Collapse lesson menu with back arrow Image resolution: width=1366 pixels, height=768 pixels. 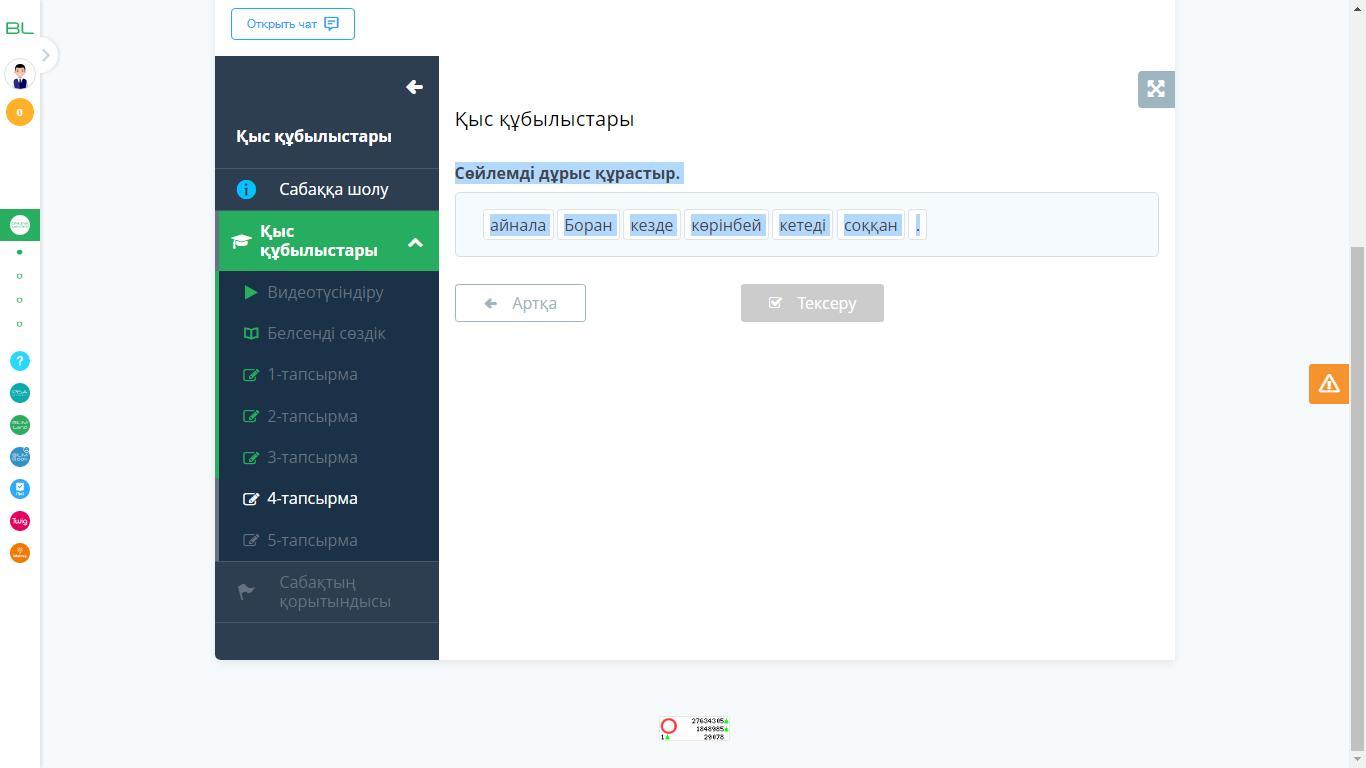[x=414, y=87]
